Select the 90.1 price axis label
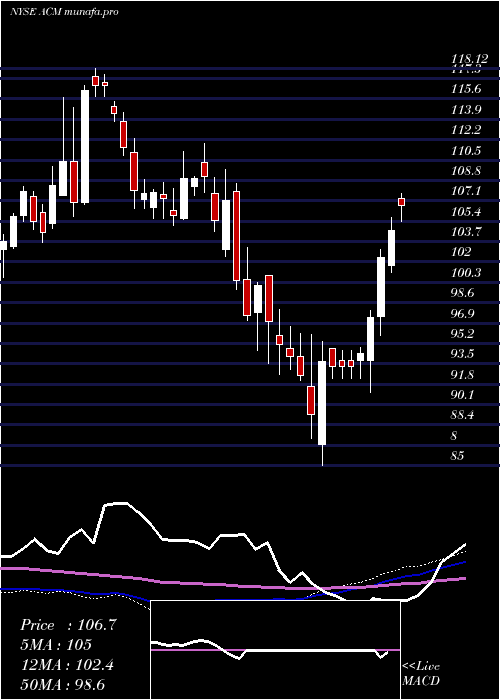Screen dimensions: 500x700 (x=464, y=395)
